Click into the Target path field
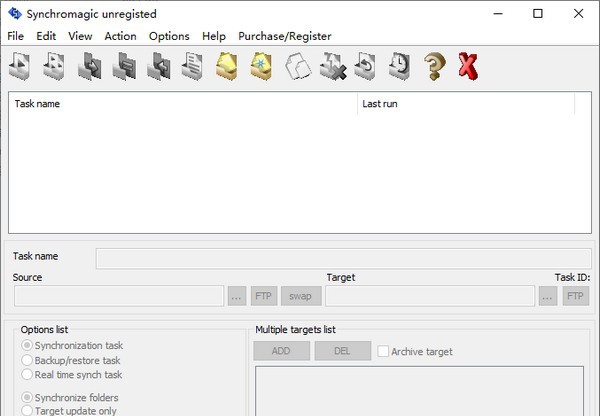The width and height of the screenshot is (600, 416). click(430, 296)
